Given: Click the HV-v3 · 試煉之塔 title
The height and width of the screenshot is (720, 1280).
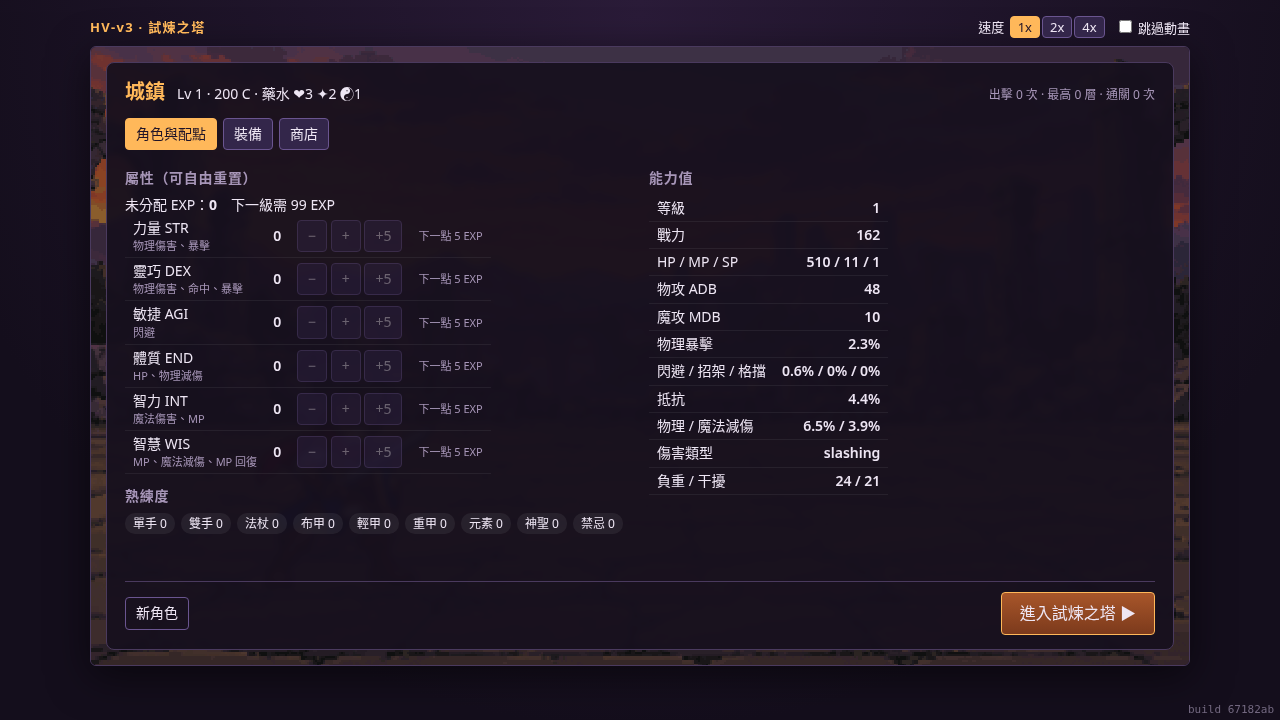Looking at the screenshot, I should coord(147,27).
